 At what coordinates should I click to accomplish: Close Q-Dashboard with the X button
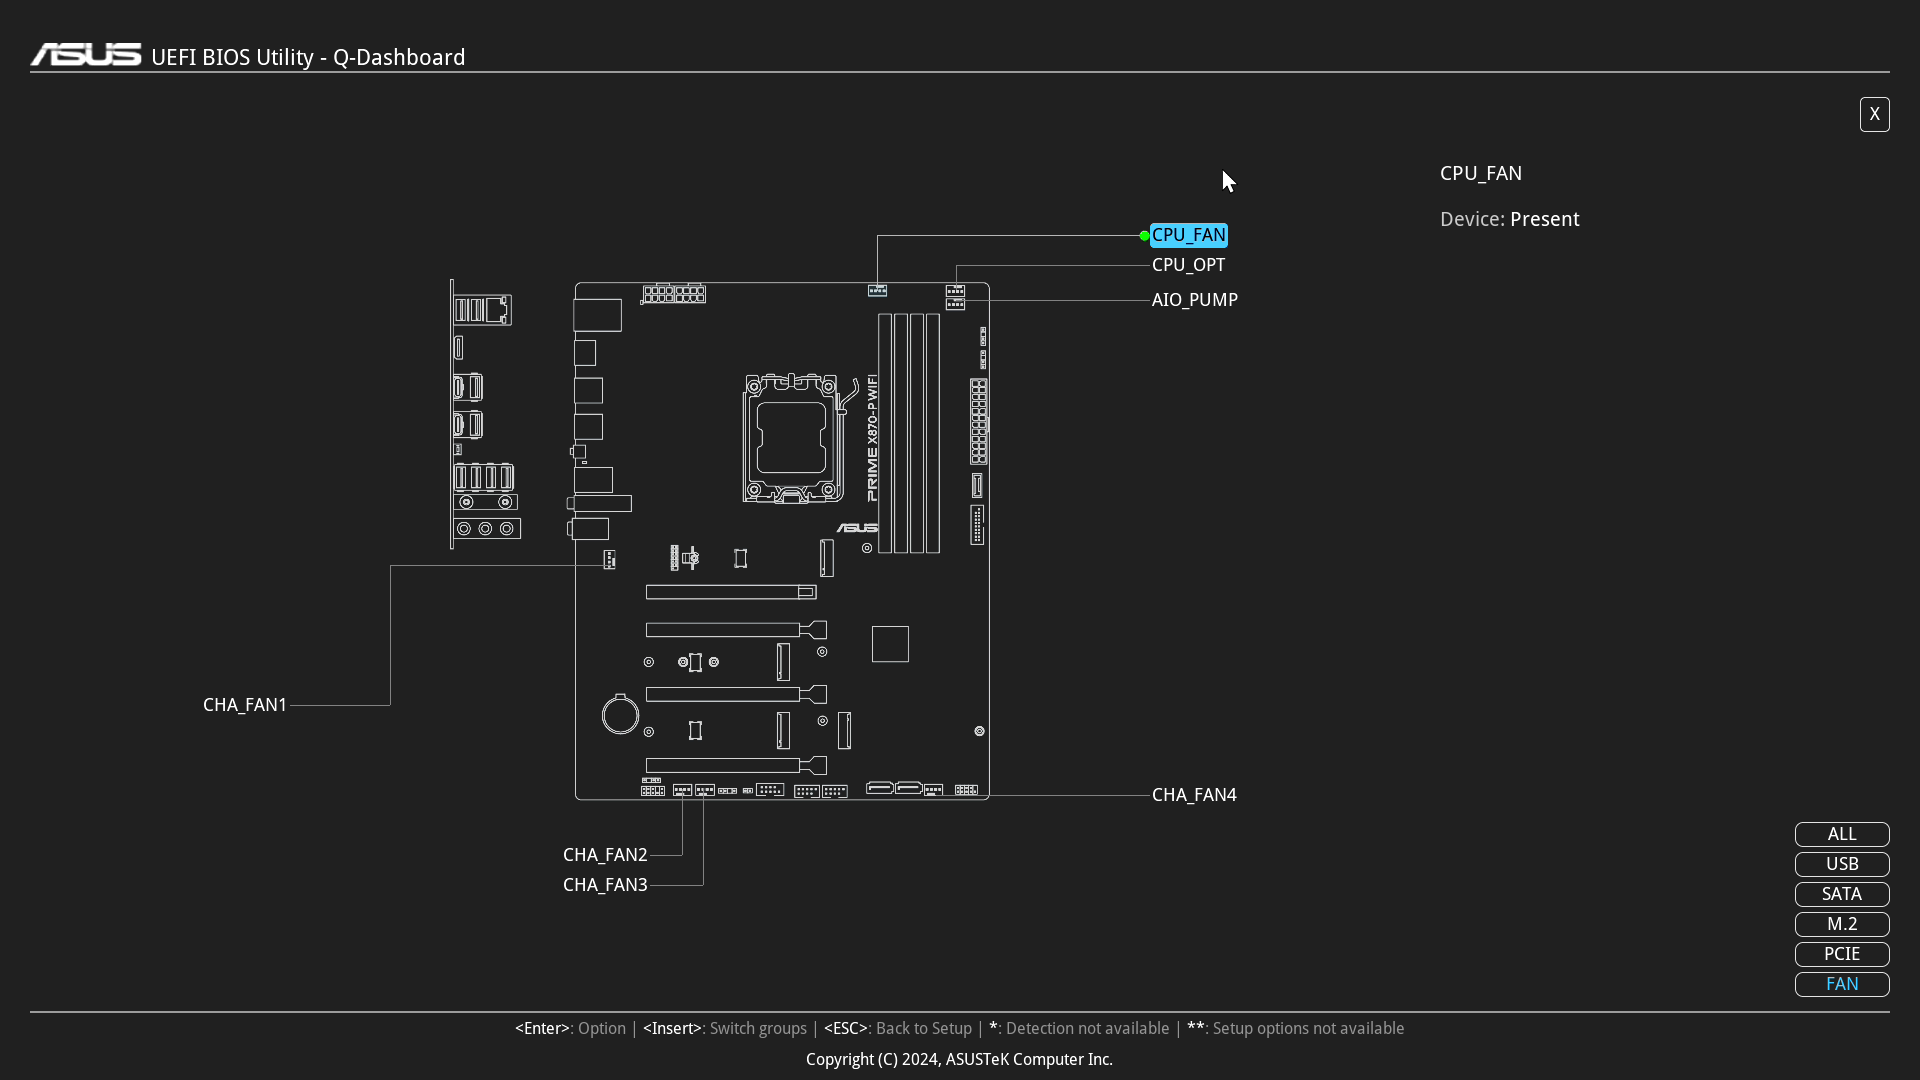tap(1874, 114)
